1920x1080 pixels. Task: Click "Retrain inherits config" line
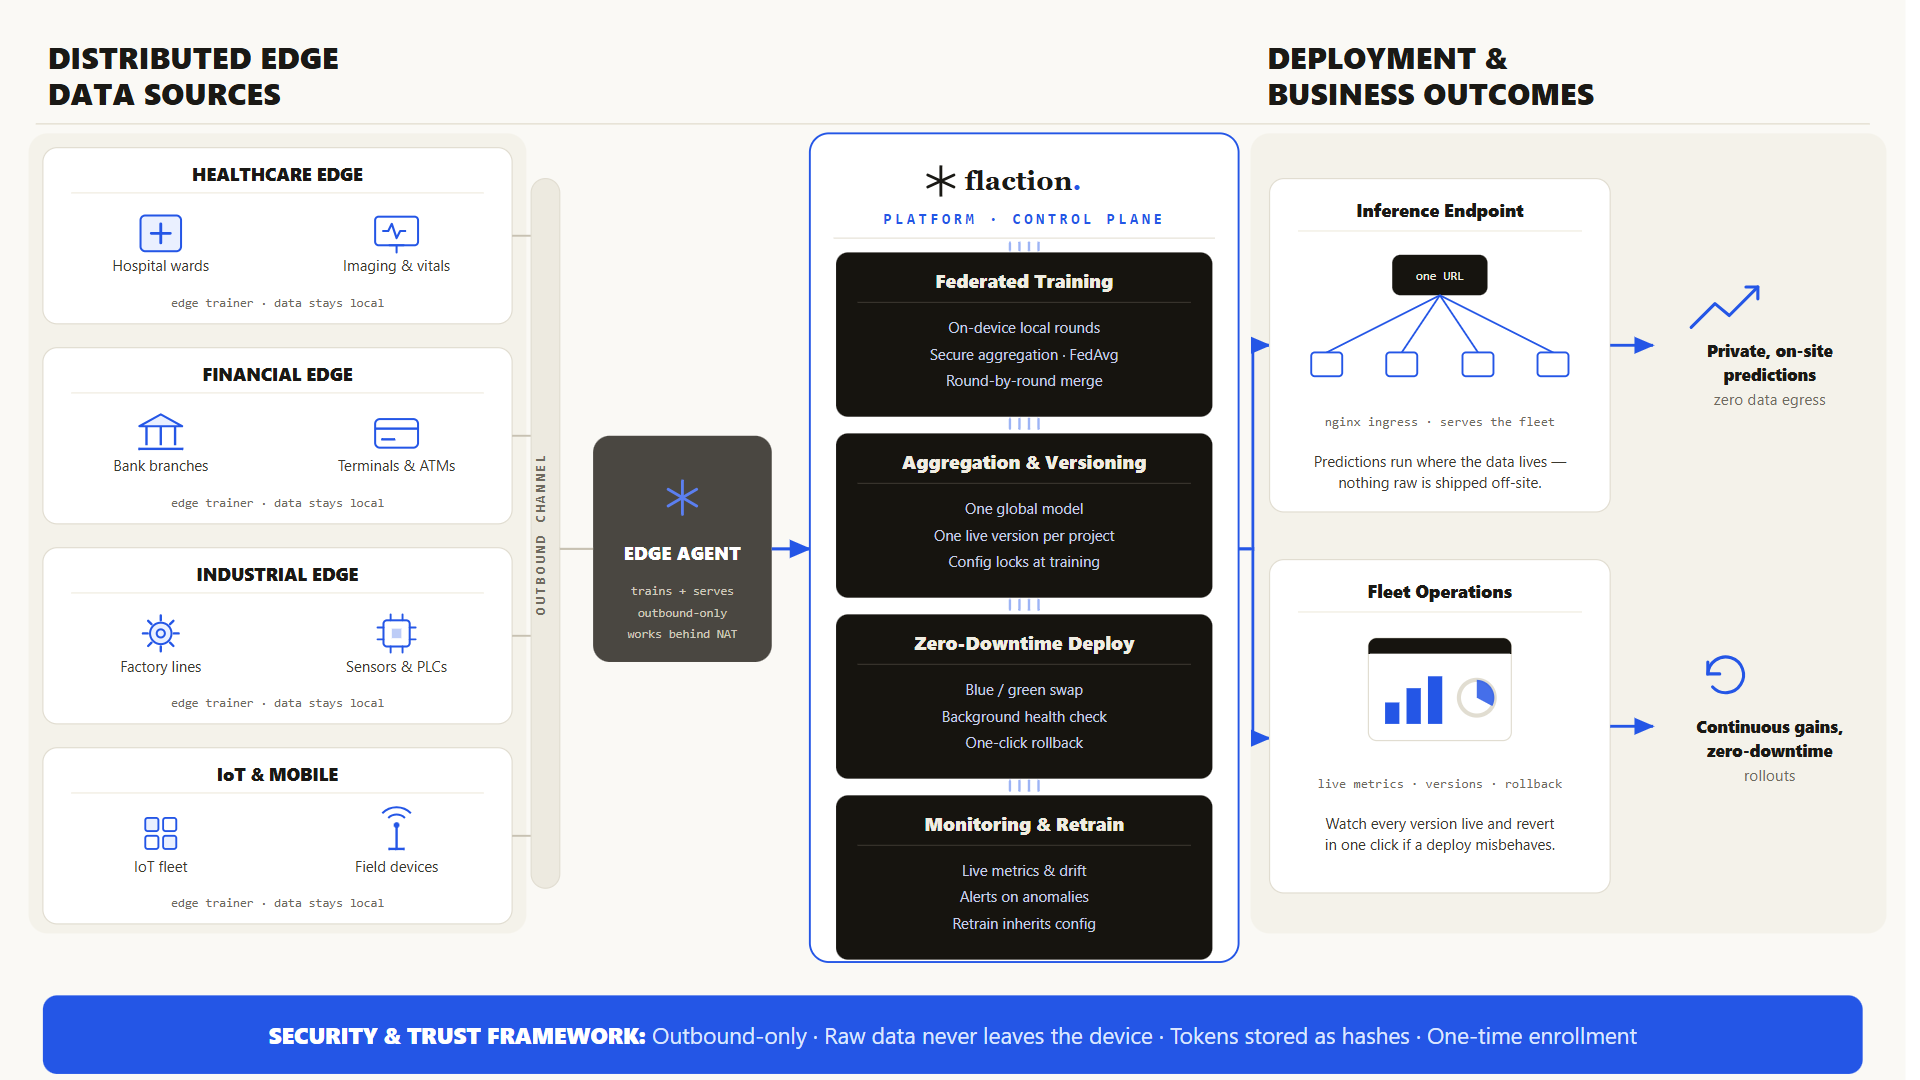pos(1024,924)
